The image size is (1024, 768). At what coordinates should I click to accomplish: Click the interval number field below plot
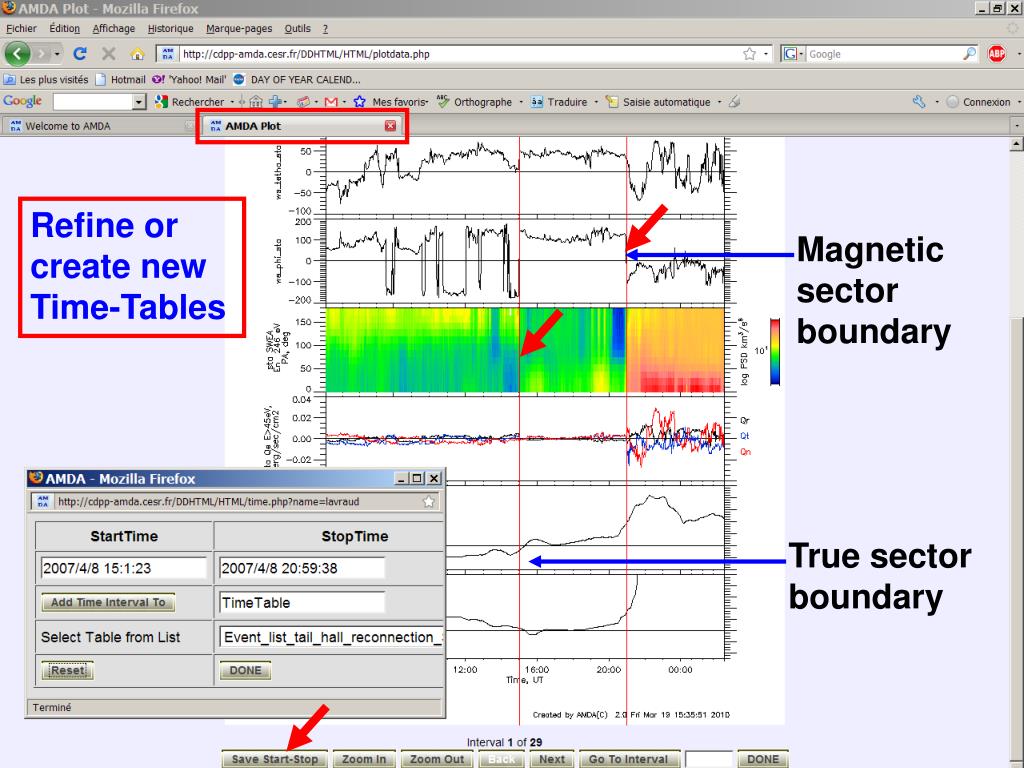pos(709,759)
